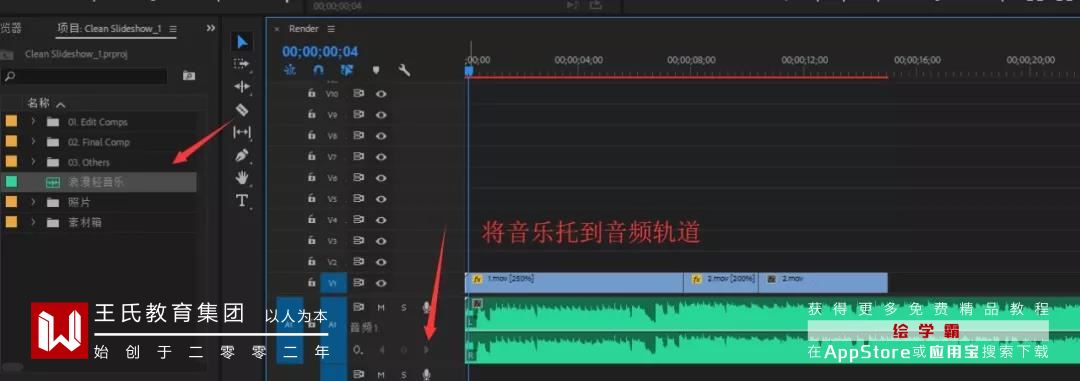The image size is (1080, 381).
Task: Switch to the Render sequence tab
Action: point(304,29)
